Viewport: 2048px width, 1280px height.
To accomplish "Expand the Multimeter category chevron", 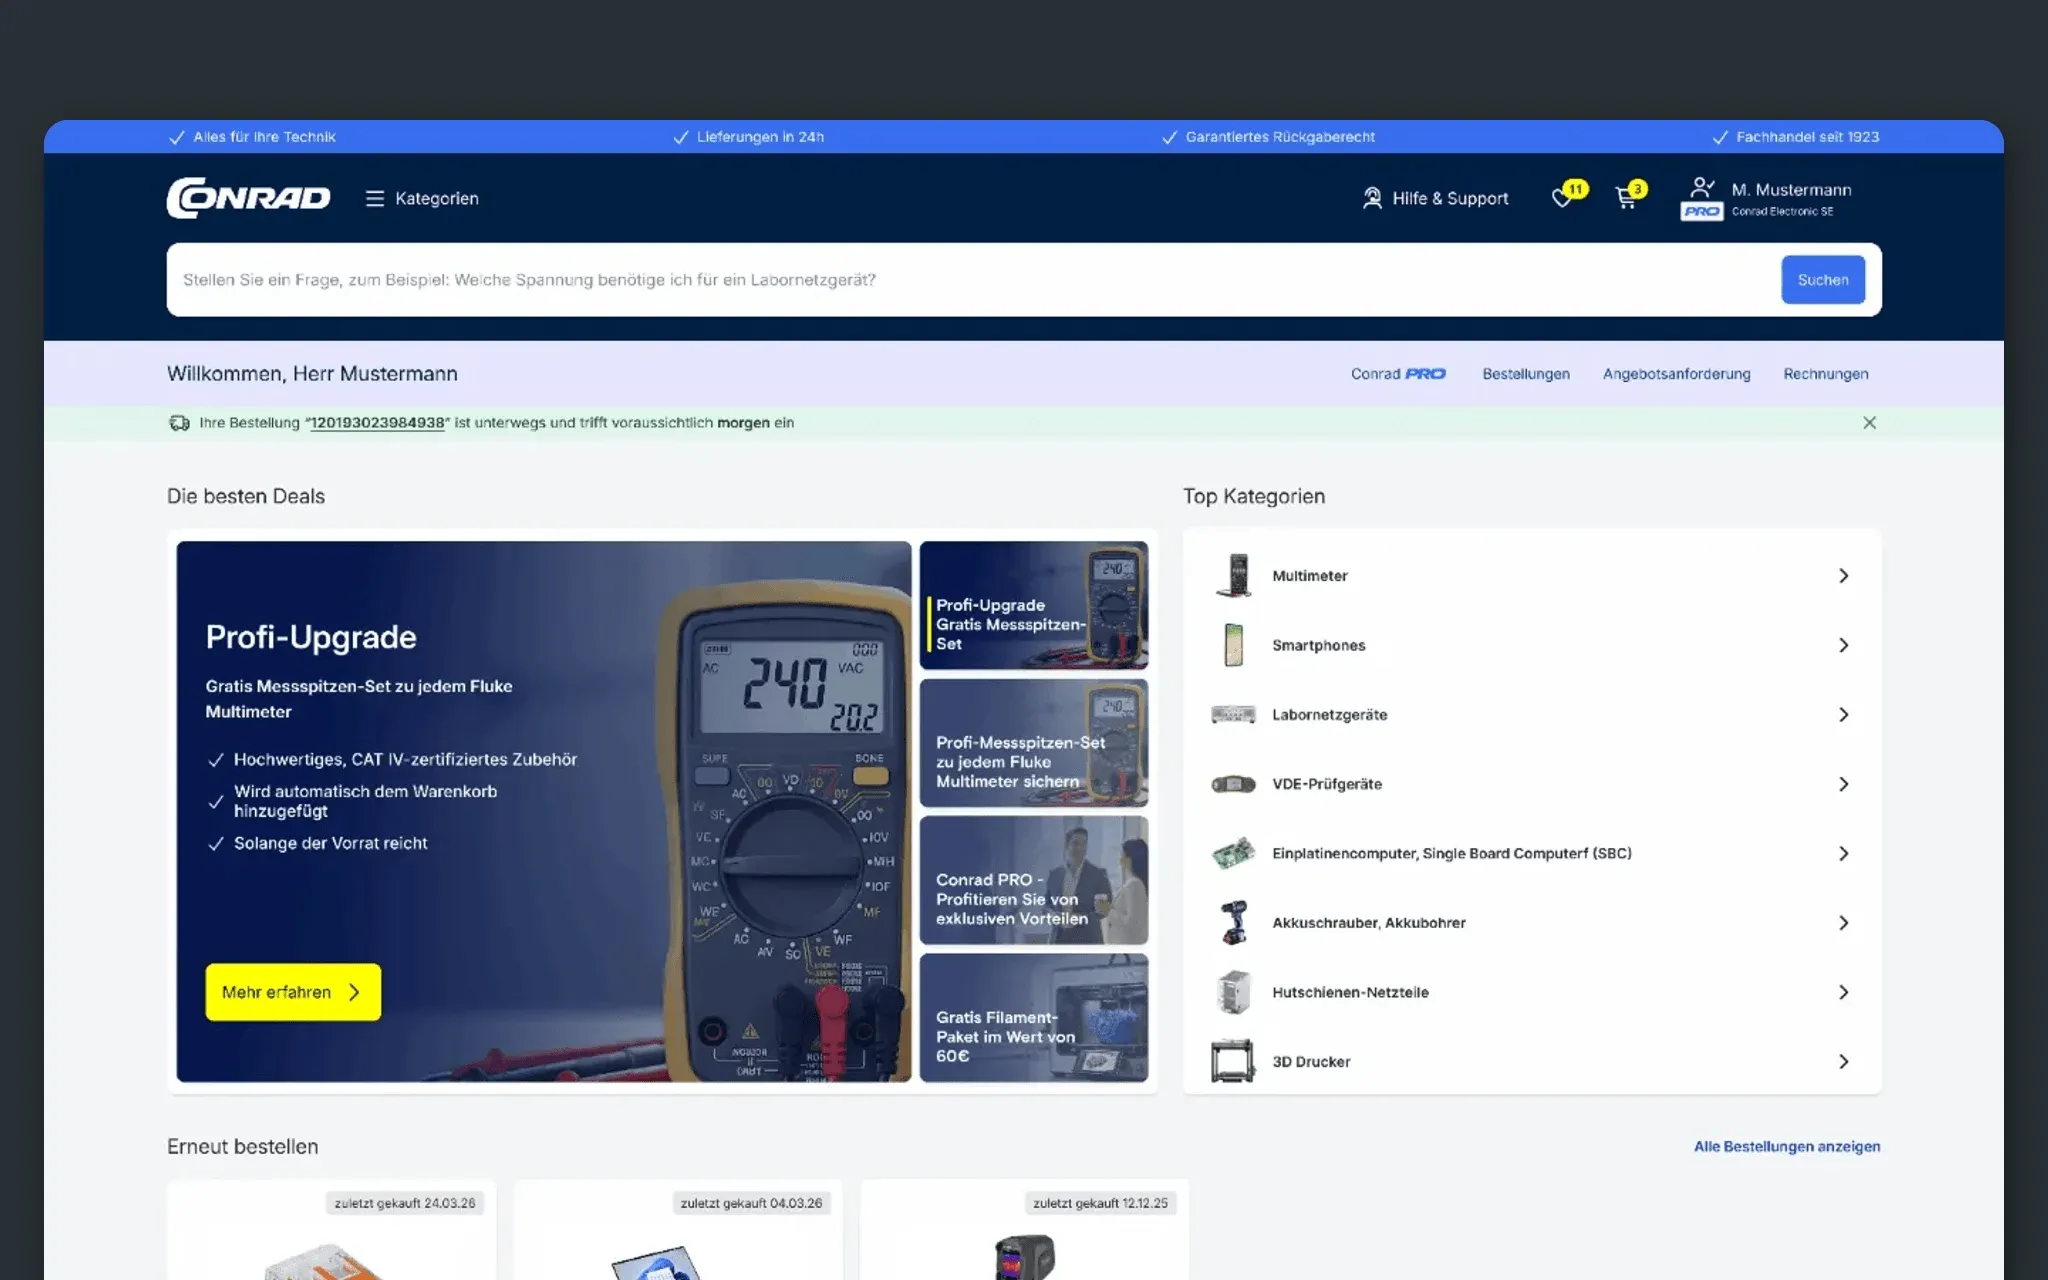I will click(1843, 576).
